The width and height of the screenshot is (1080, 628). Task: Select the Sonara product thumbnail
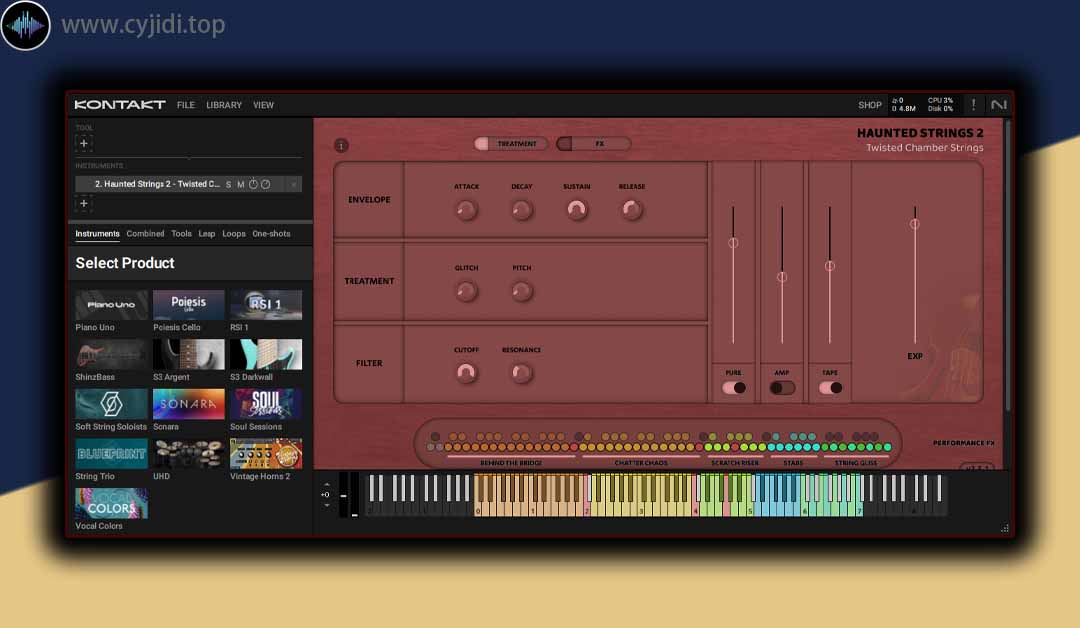click(x=189, y=404)
